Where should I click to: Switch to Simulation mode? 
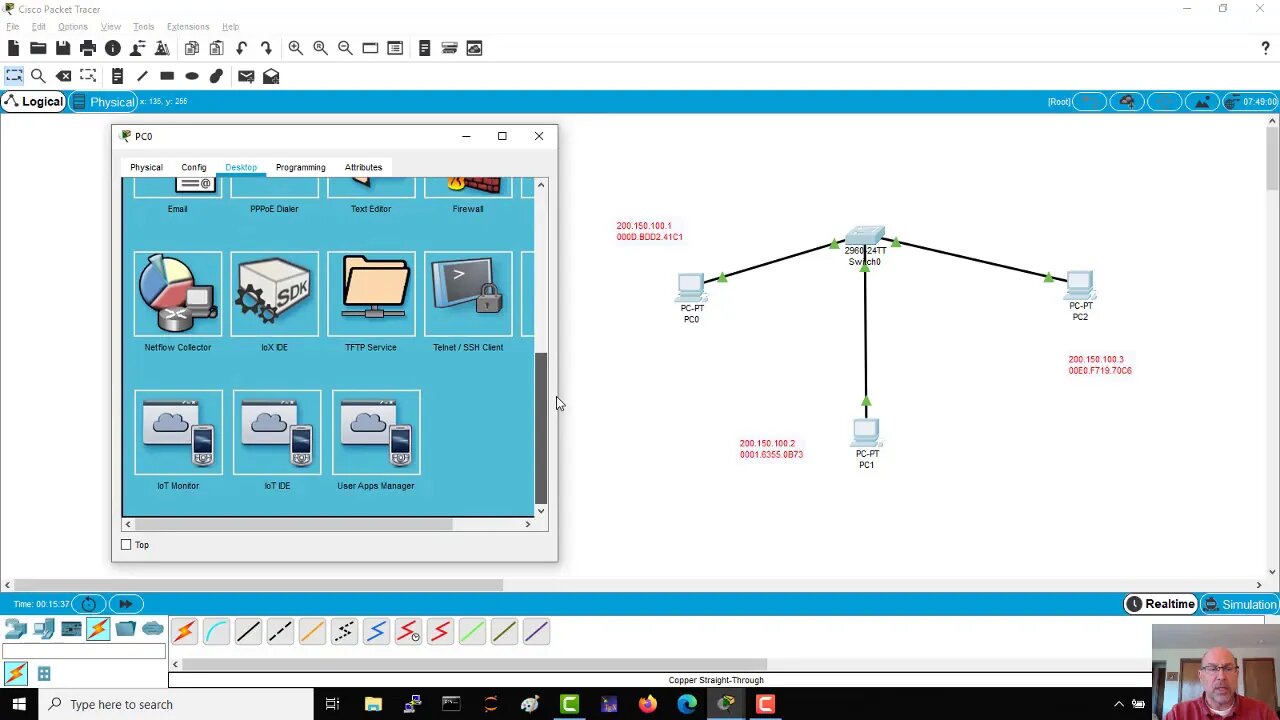(1239, 604)
